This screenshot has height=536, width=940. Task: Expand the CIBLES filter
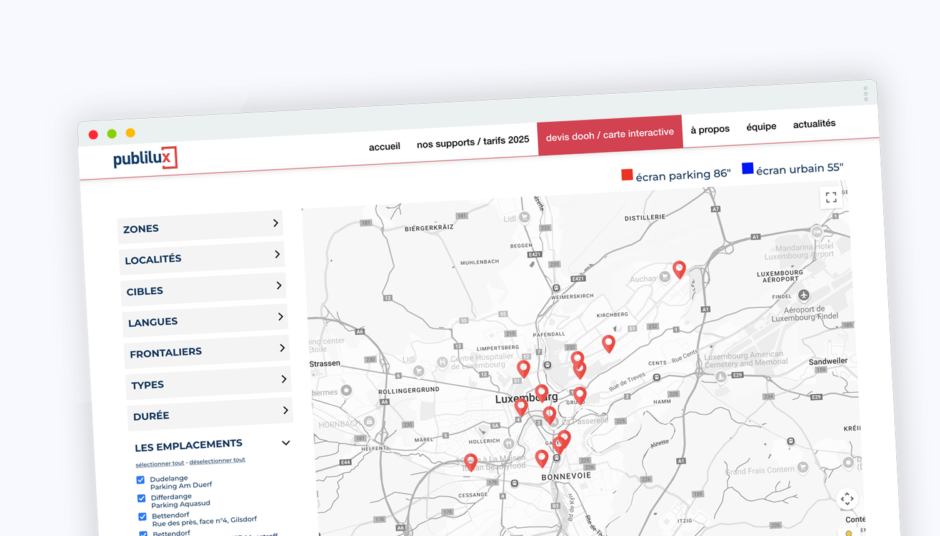click(203, 288)
